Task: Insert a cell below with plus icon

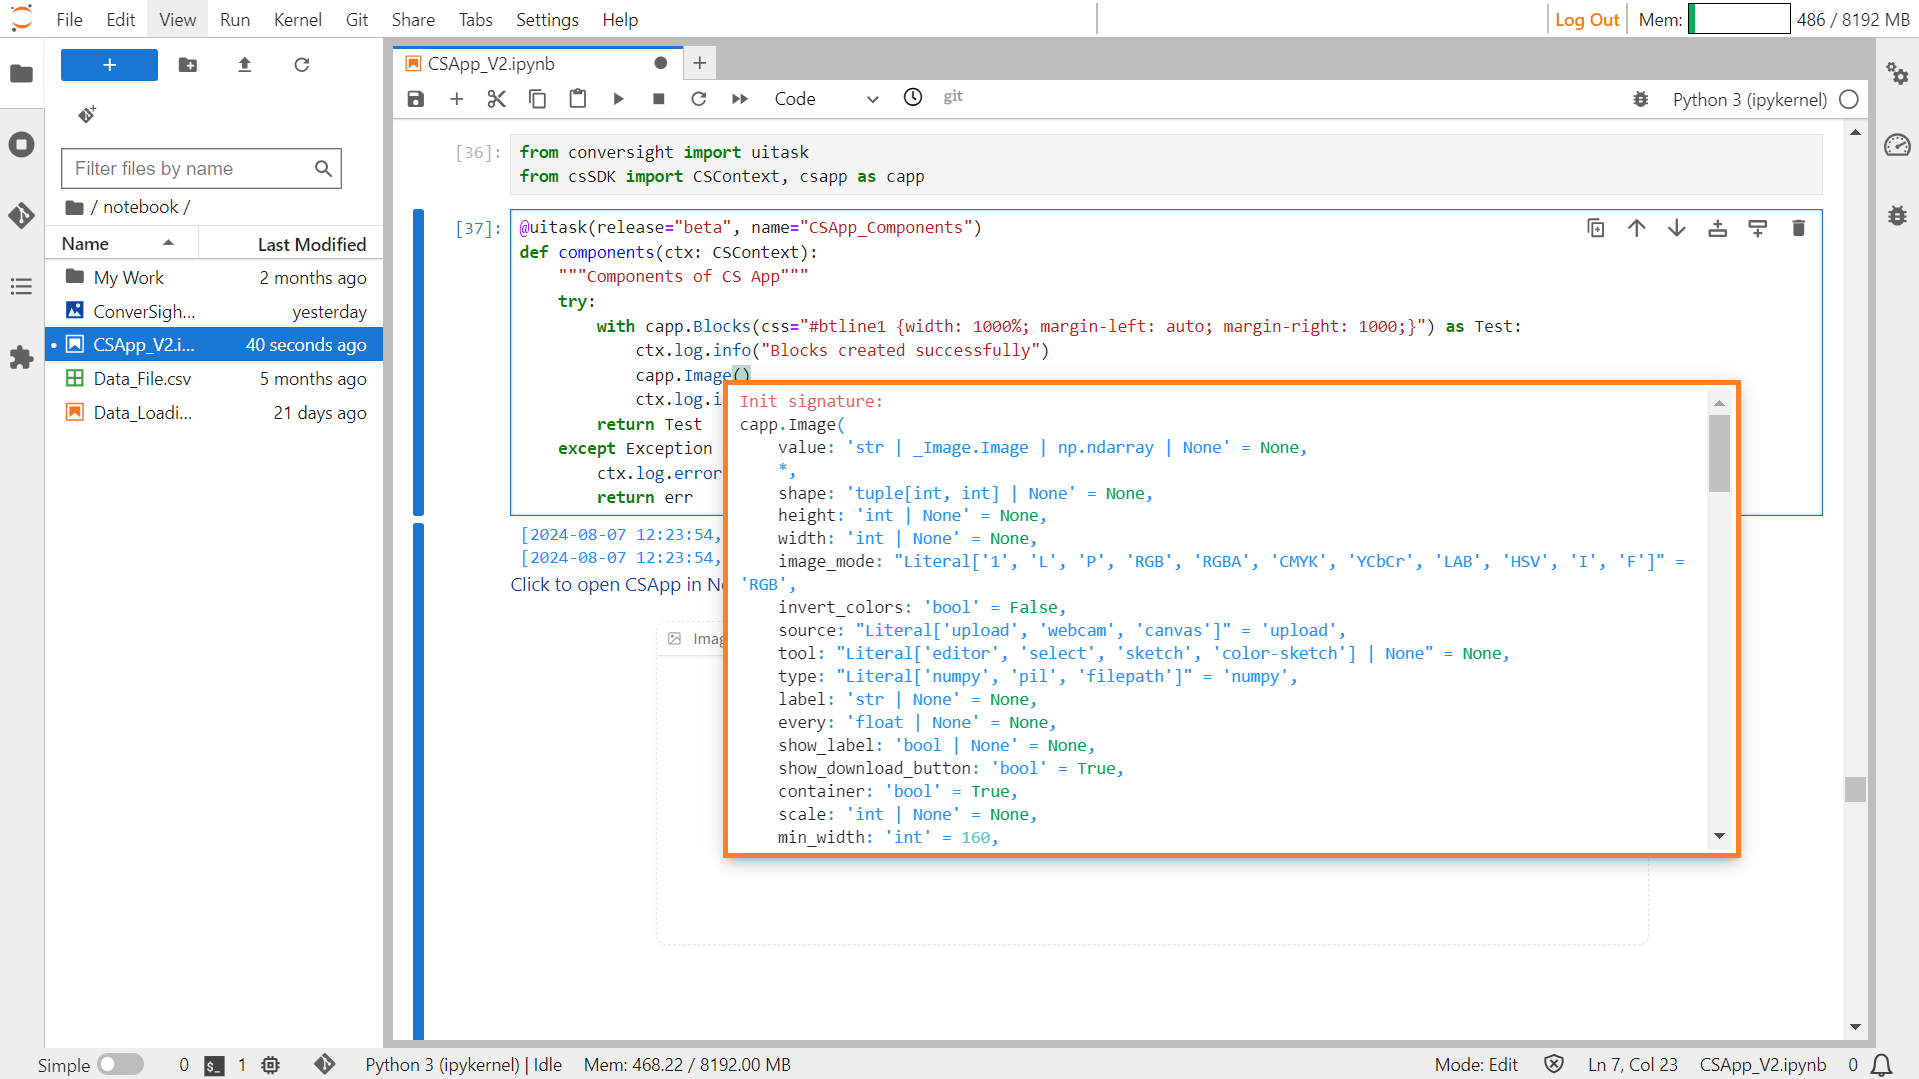Action: pyautogui.click(x=457, y=99)
